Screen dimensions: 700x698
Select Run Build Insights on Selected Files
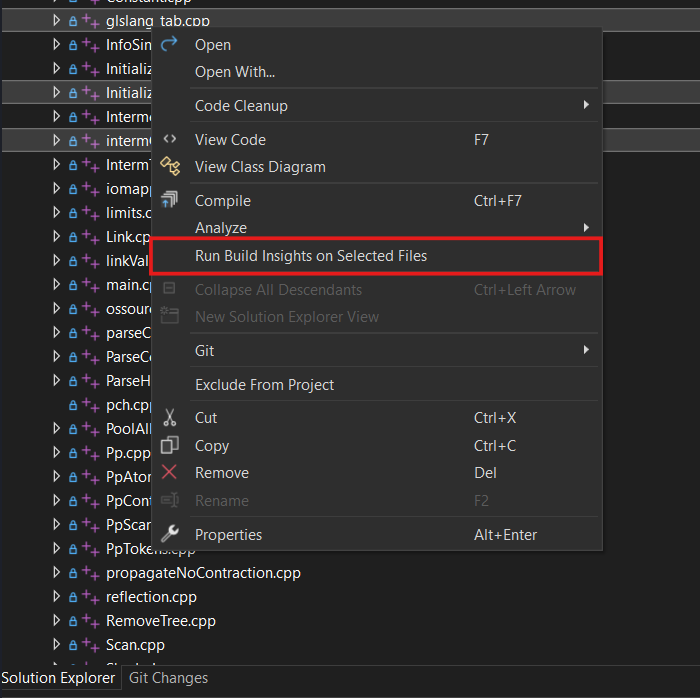click(311, 256)
